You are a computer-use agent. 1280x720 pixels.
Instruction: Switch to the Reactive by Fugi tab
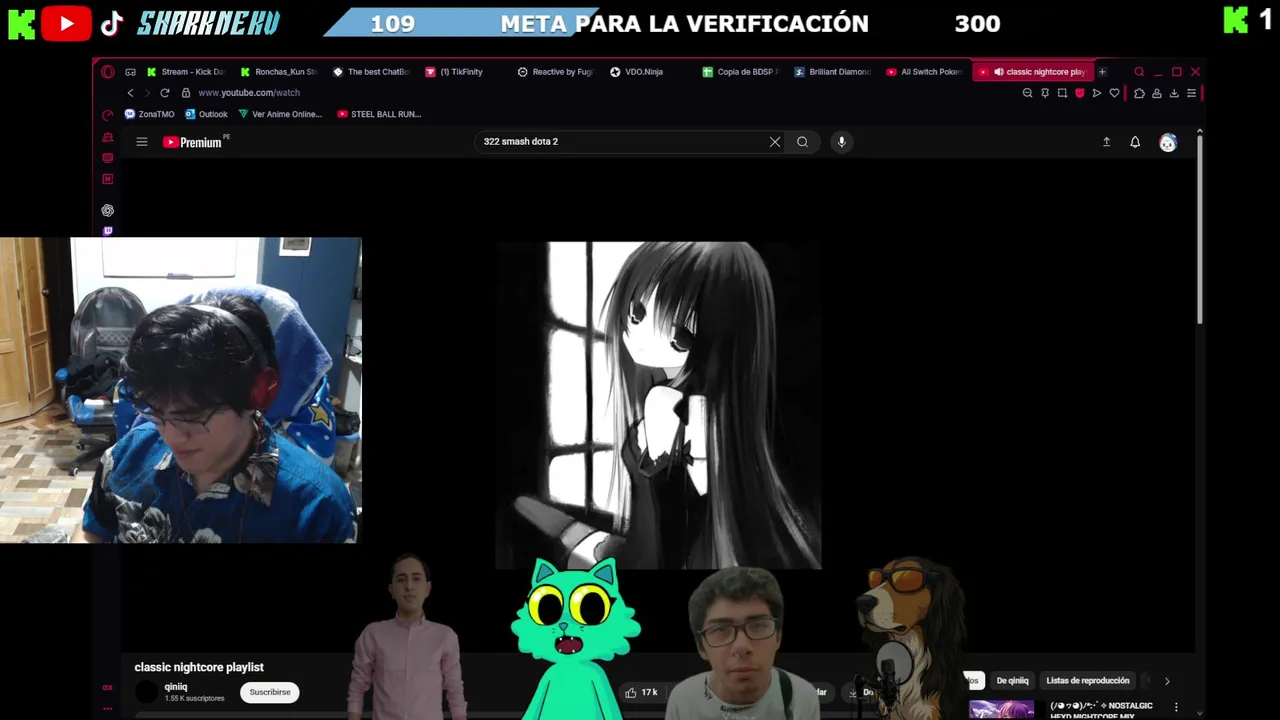[x=555, y=72]
